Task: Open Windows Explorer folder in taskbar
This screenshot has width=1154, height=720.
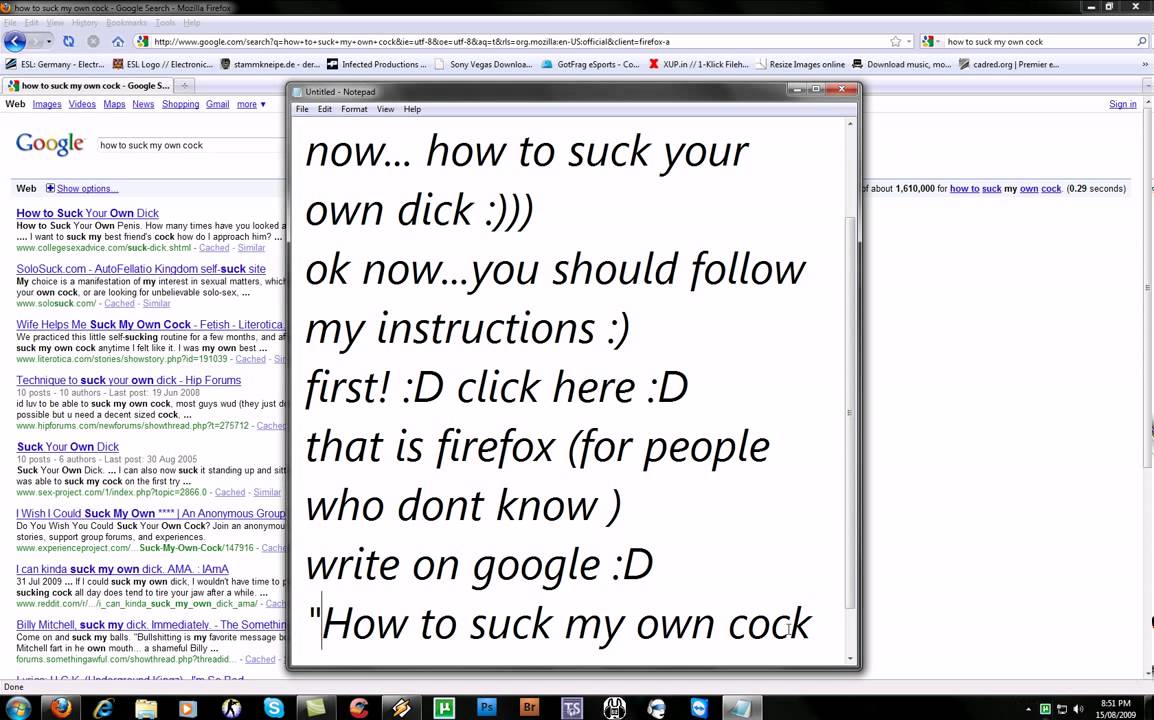Action: tap(146, 707)
